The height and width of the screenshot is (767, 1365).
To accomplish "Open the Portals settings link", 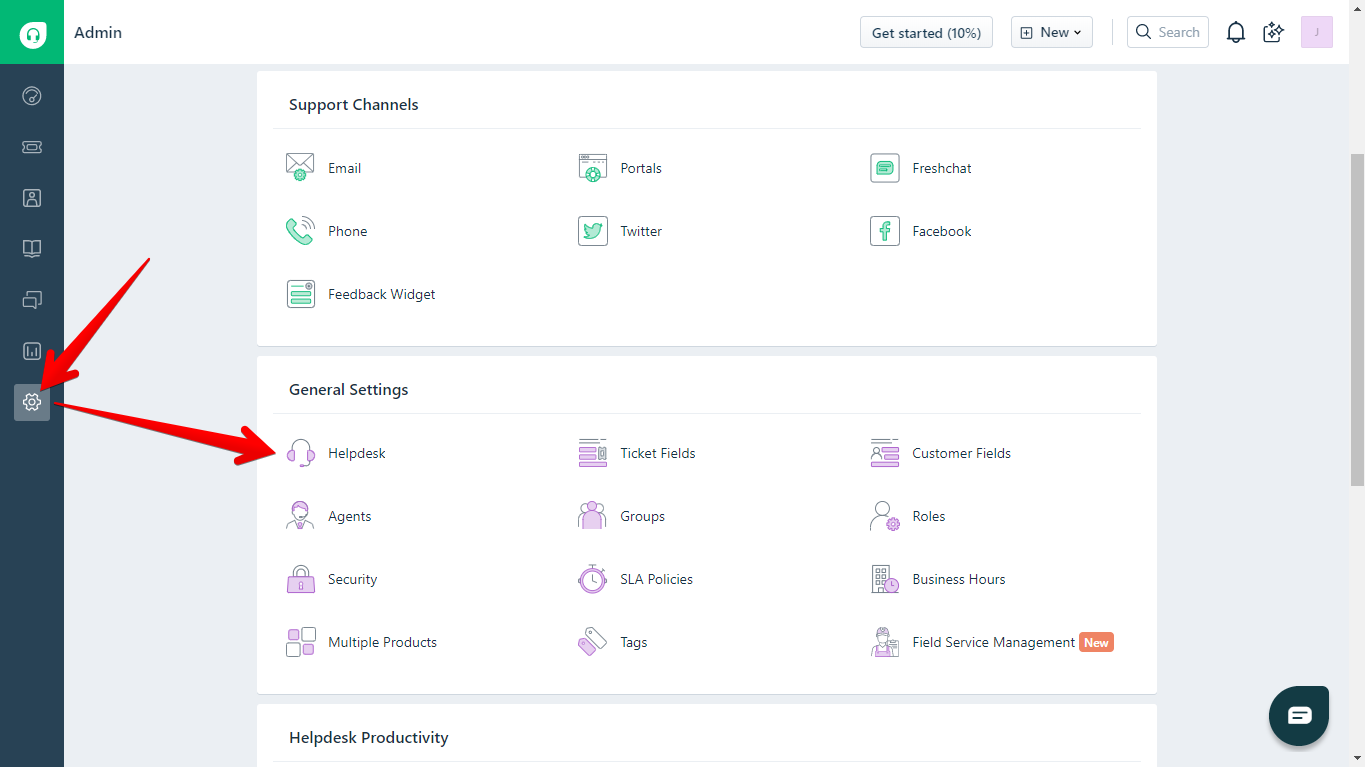I will 641,168.
